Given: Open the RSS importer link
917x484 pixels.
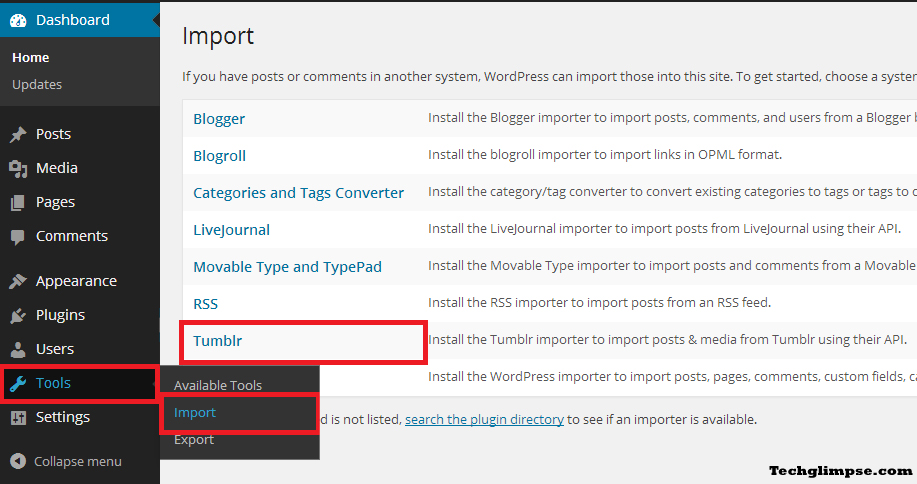Looking at the screenshot, I should pos(205,304).
